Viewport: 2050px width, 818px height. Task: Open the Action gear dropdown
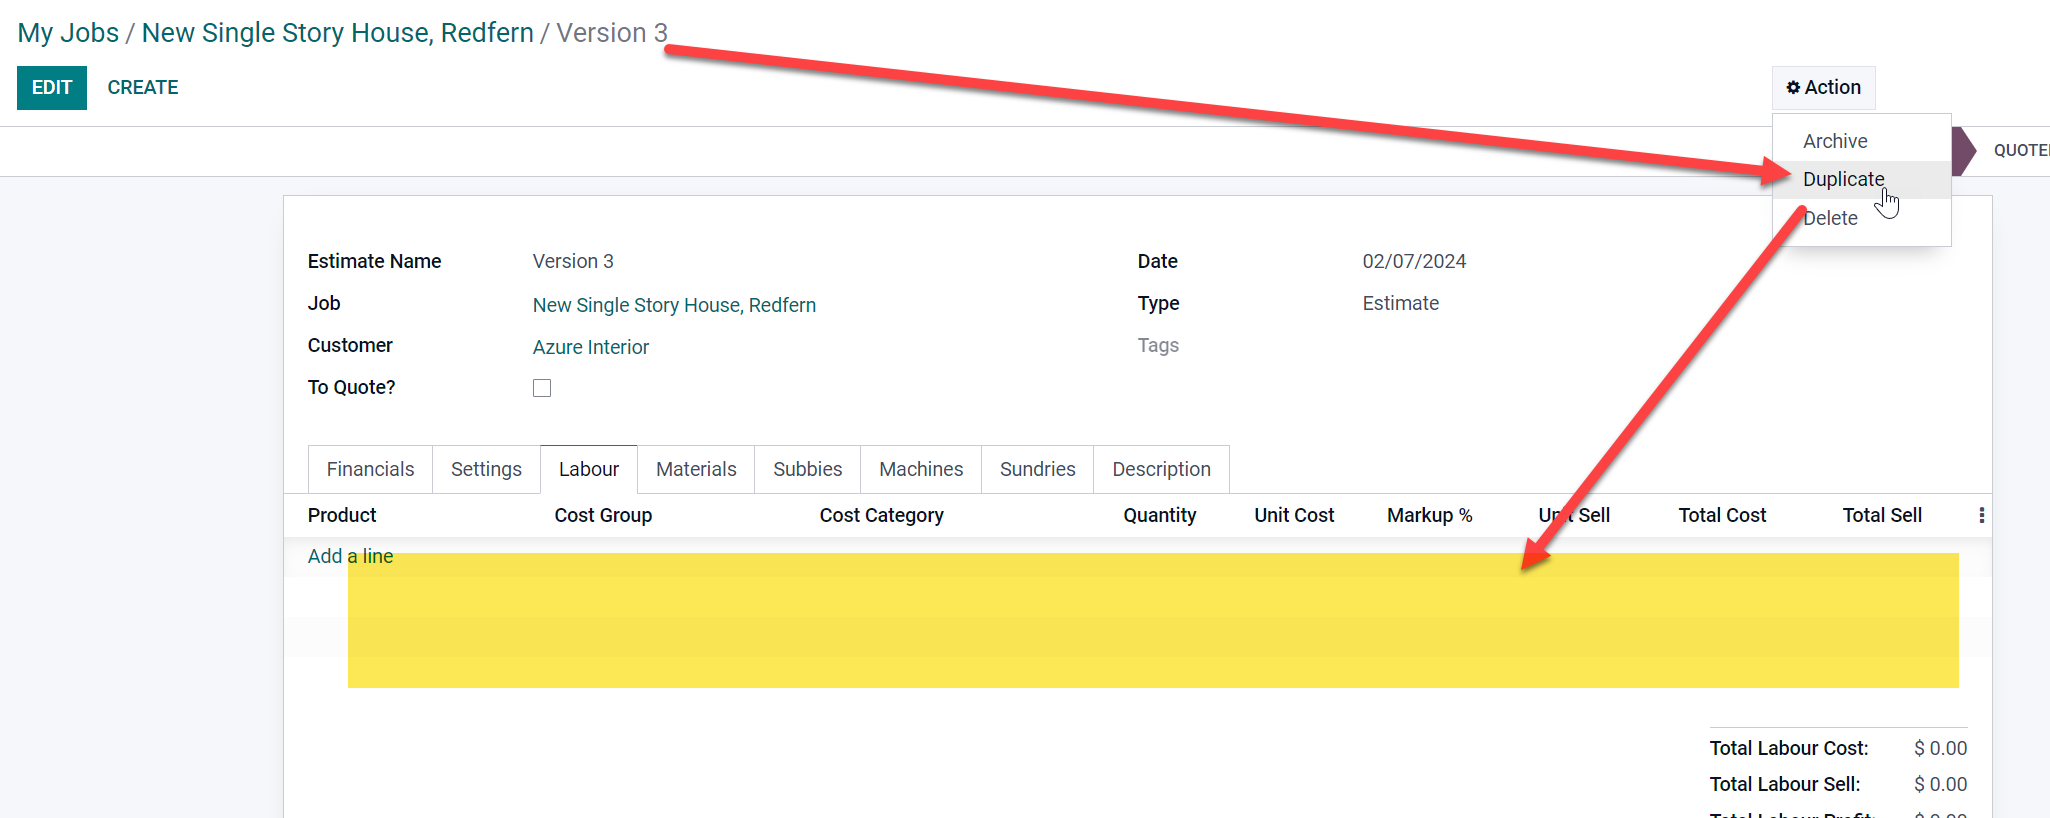[1823, 88]
